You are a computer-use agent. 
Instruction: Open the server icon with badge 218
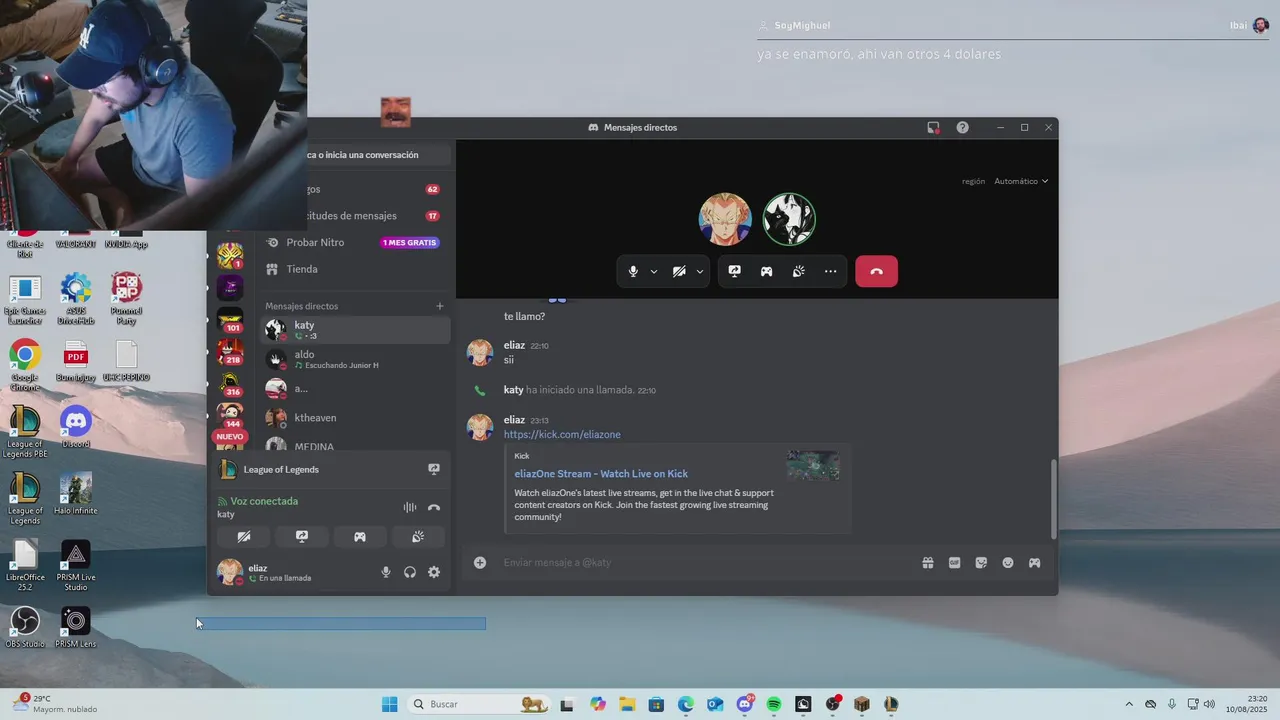[230, 351]
